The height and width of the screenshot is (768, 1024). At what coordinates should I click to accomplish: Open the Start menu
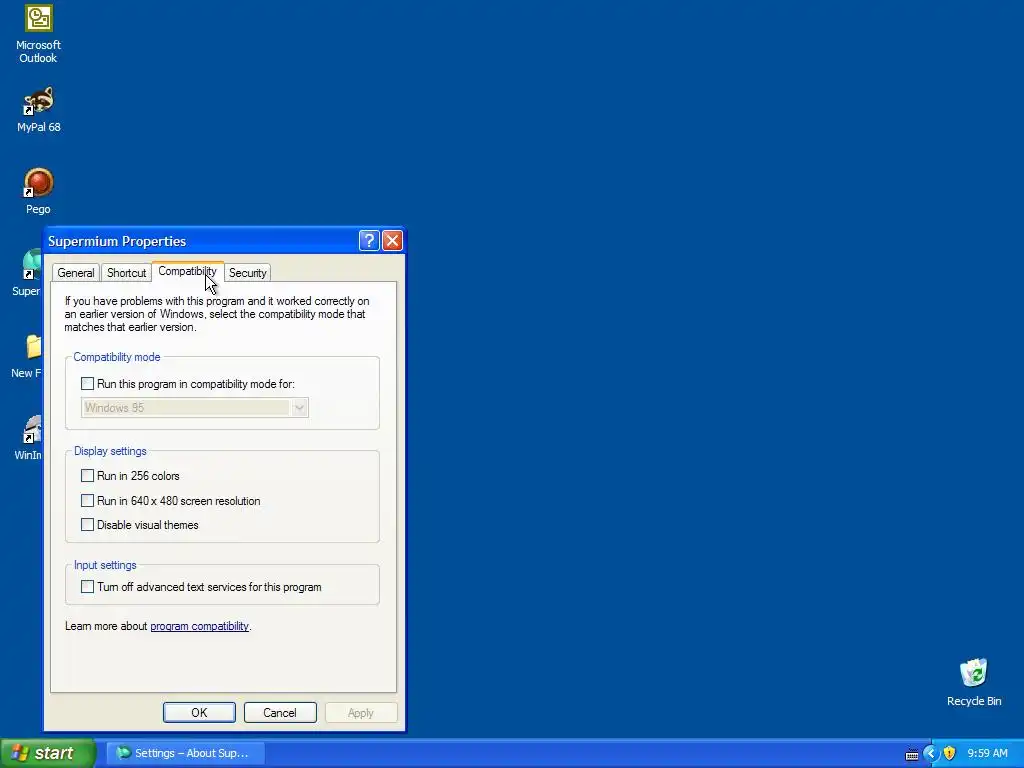click(x=48, y=754)
